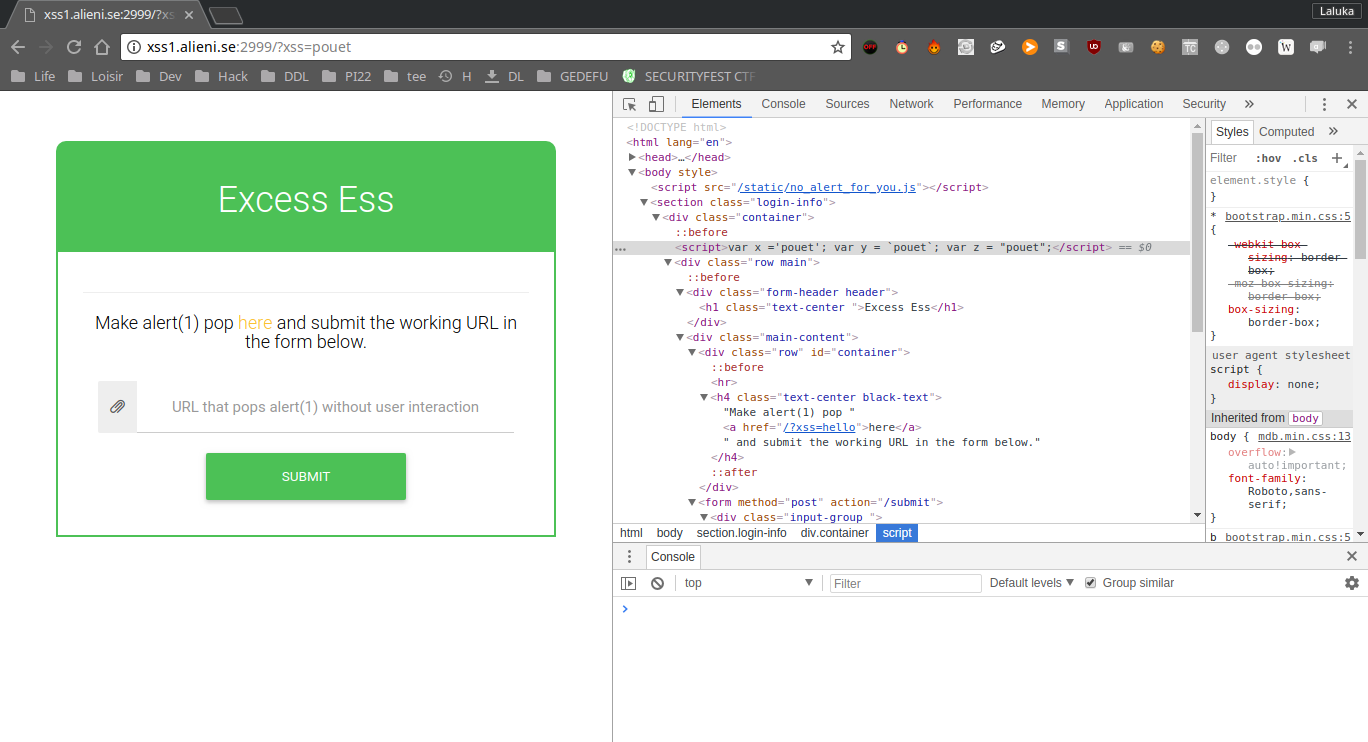The width and height of the screenshot is (1368, 742).
Task: Open the SECURITYFEST CTF bookmark
Action: tap(688, 76)
